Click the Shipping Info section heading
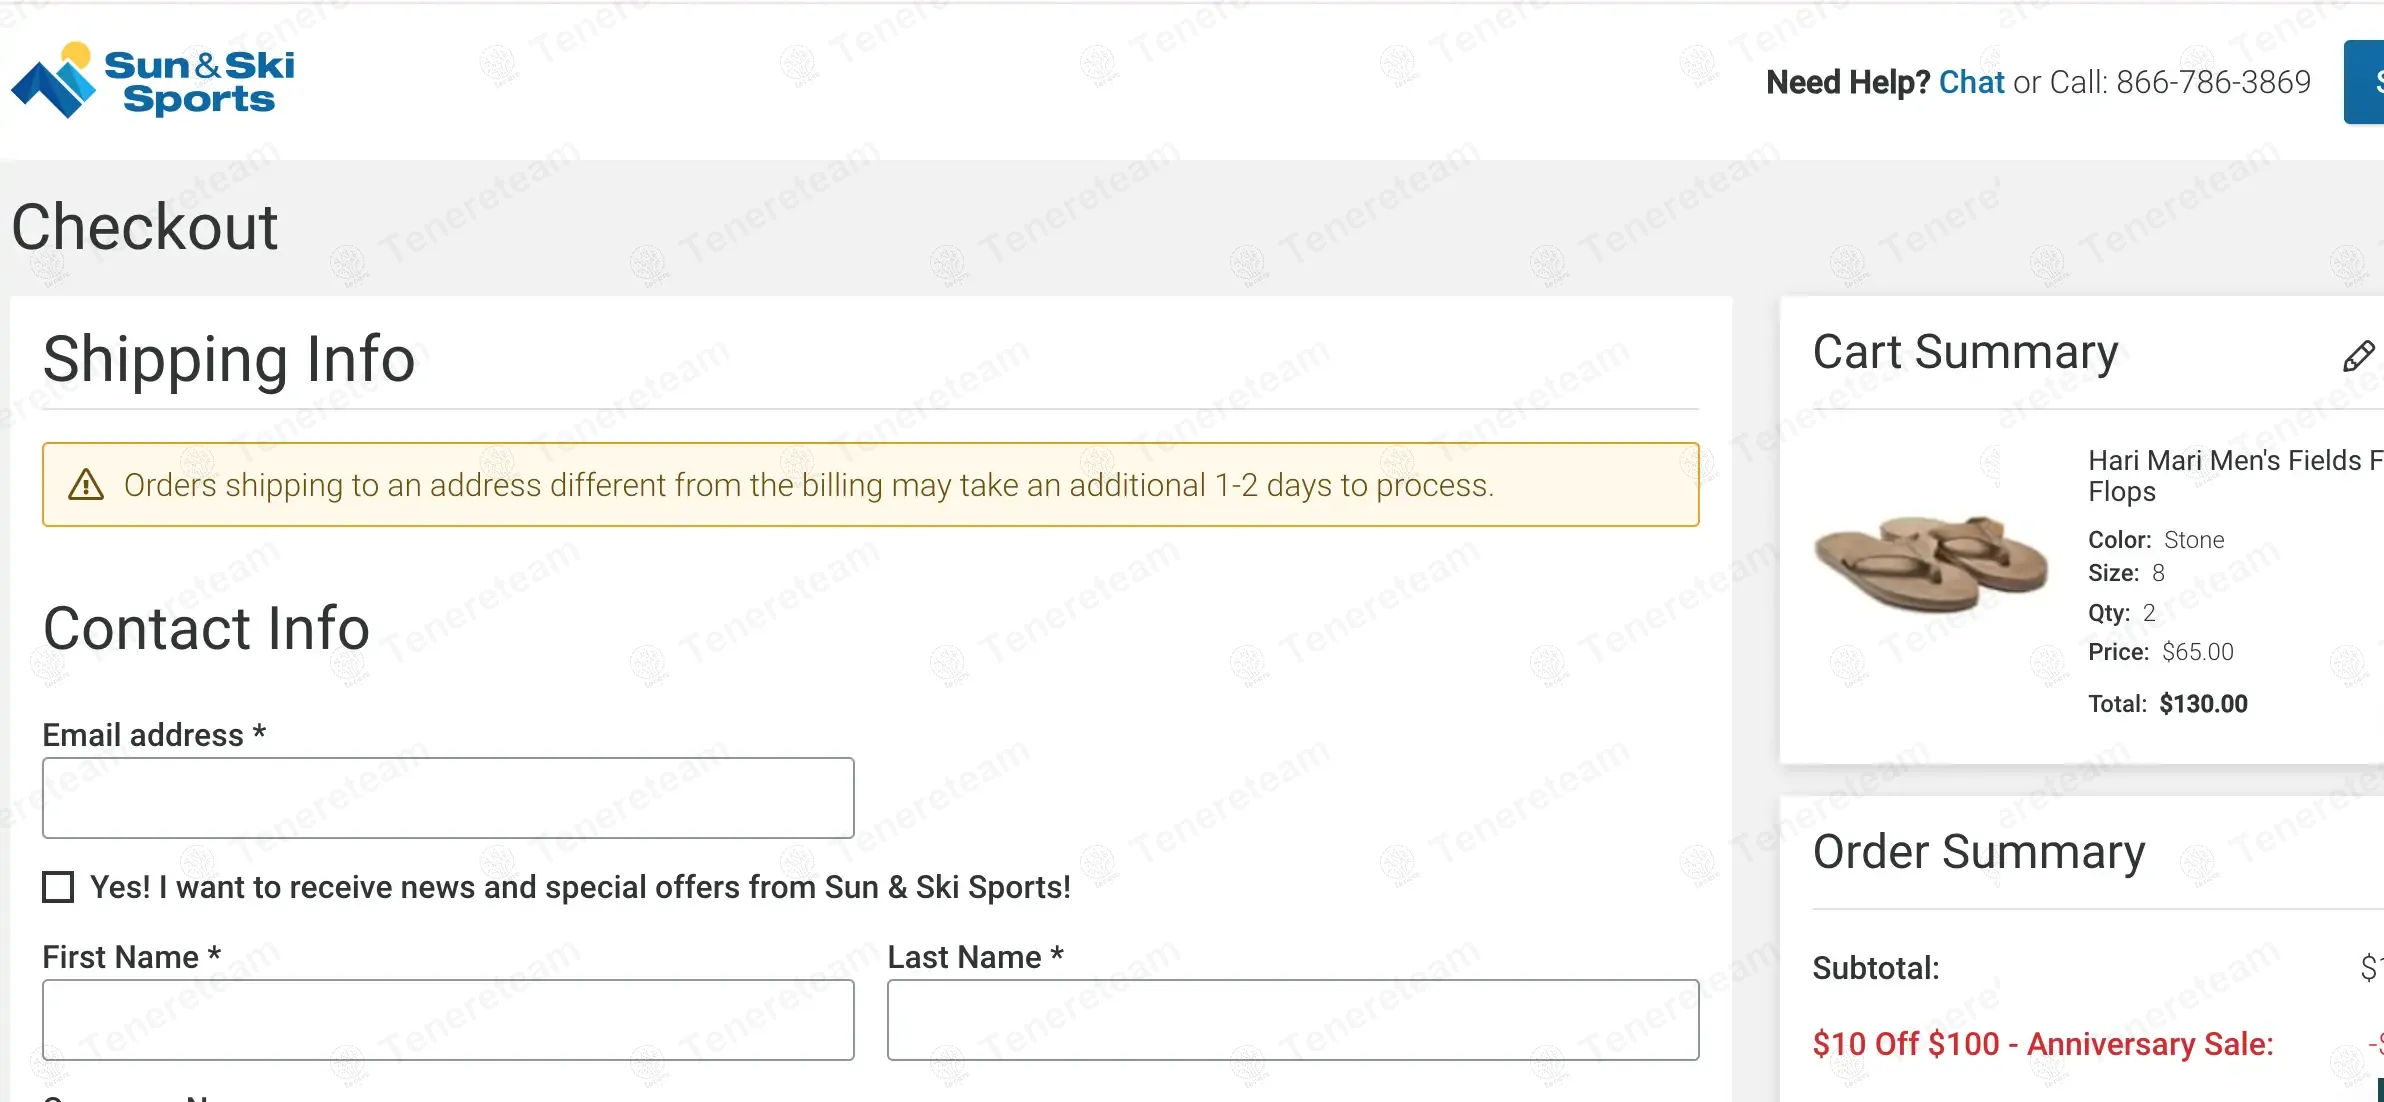The image size is (2384, 1102). [x=229, y=359]
